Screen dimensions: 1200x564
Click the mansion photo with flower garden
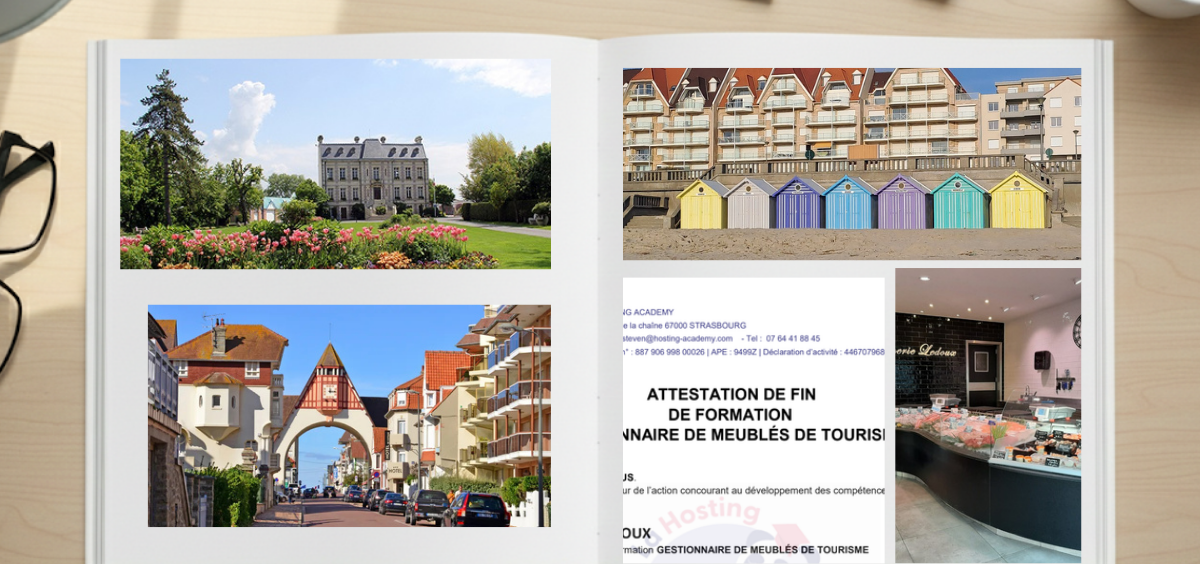(335, 163)
